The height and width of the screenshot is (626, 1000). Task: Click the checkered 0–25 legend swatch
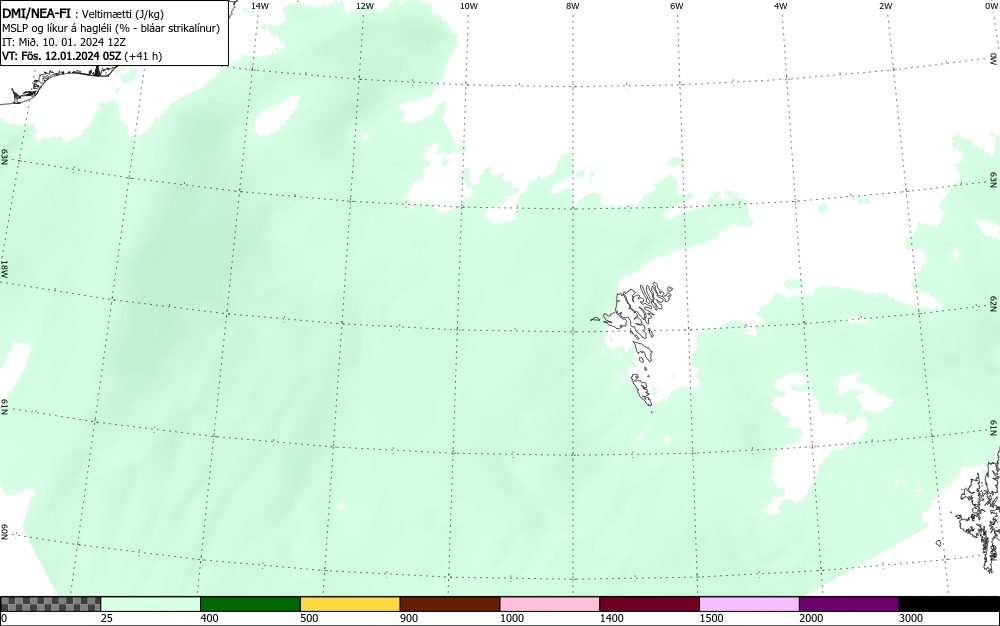pyautogui.click(x=50, y=604)
